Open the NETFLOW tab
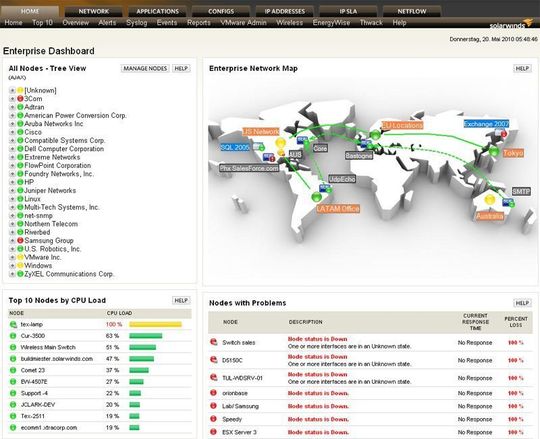Image resolution: width=540 pixels, height=439 pixels. (412, 11)
